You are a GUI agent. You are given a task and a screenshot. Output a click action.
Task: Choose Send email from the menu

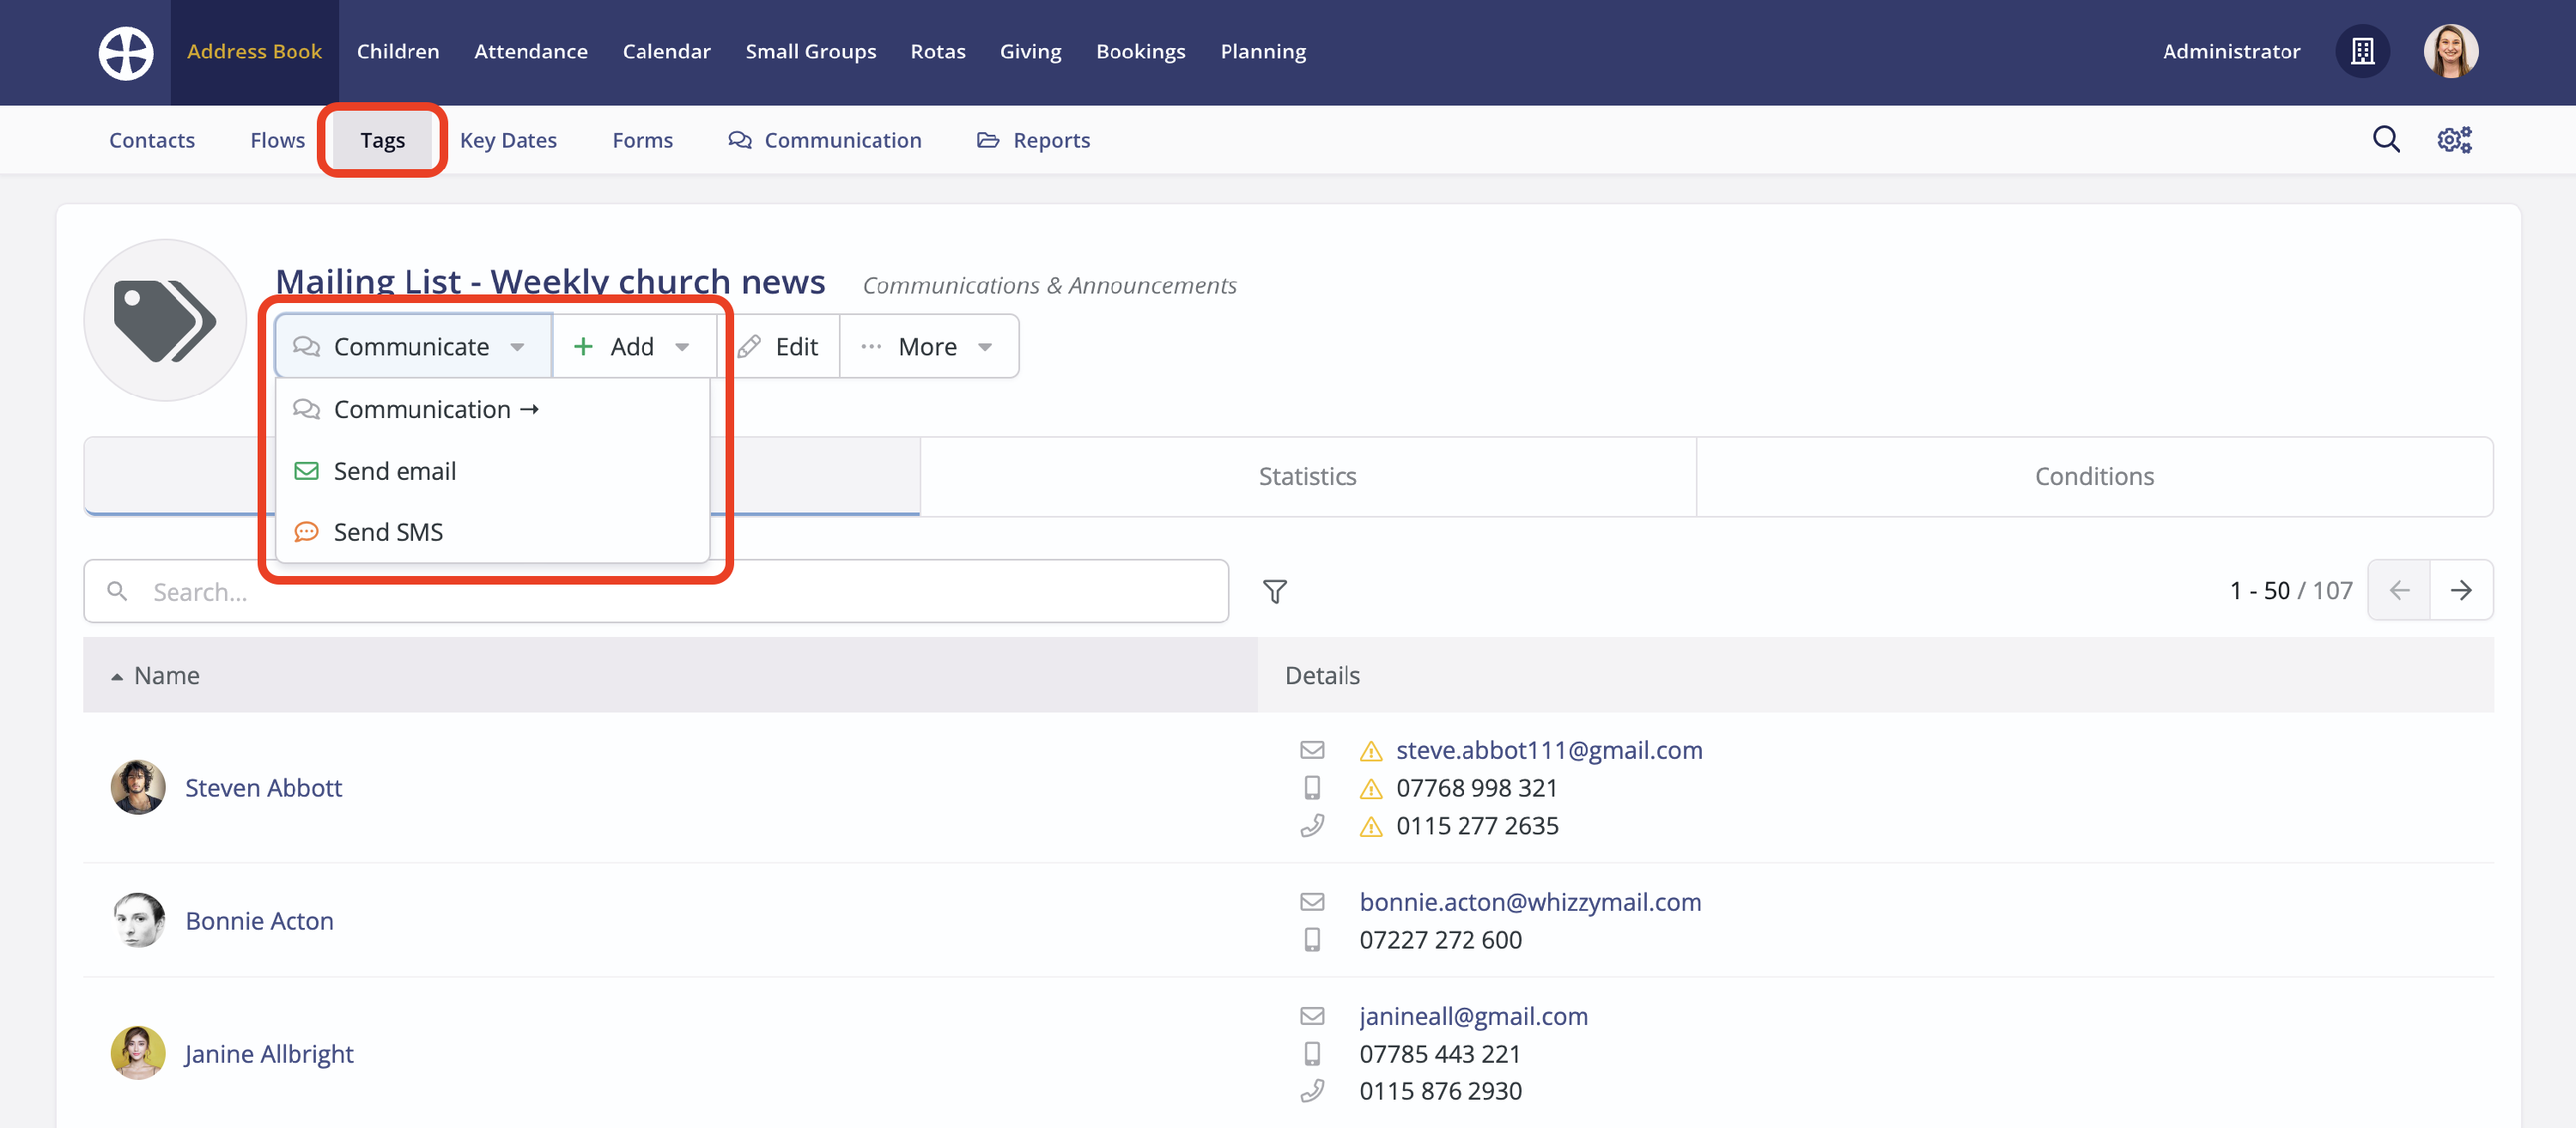tap(492, 471)
